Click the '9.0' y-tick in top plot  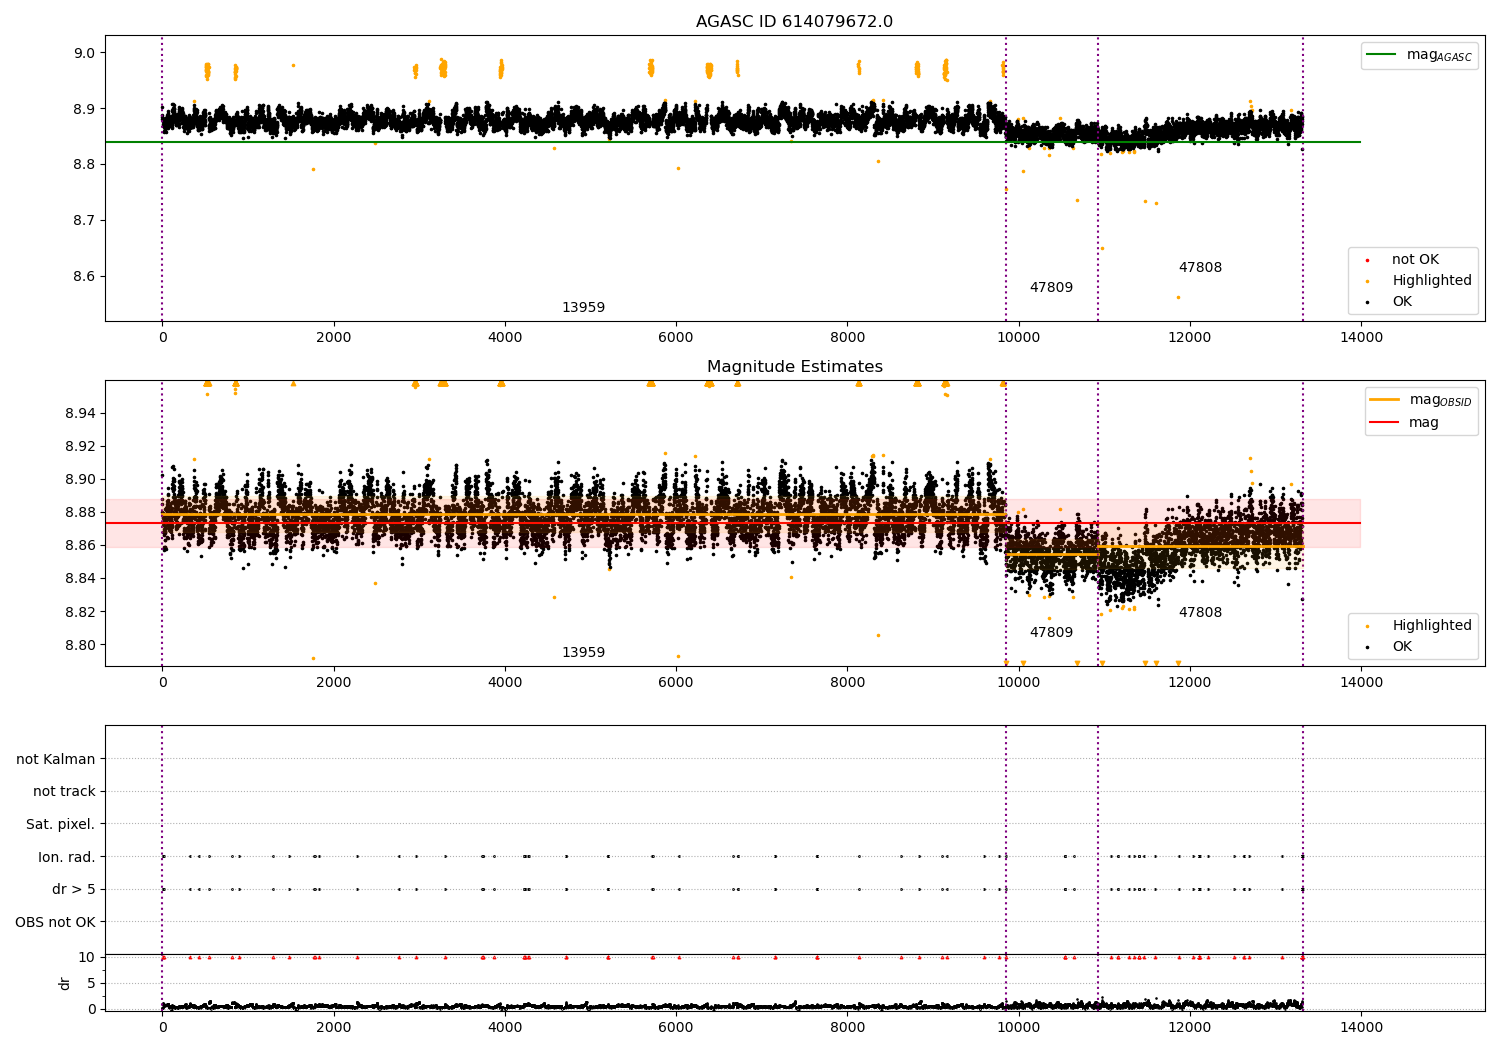click(x=84, y=53)
